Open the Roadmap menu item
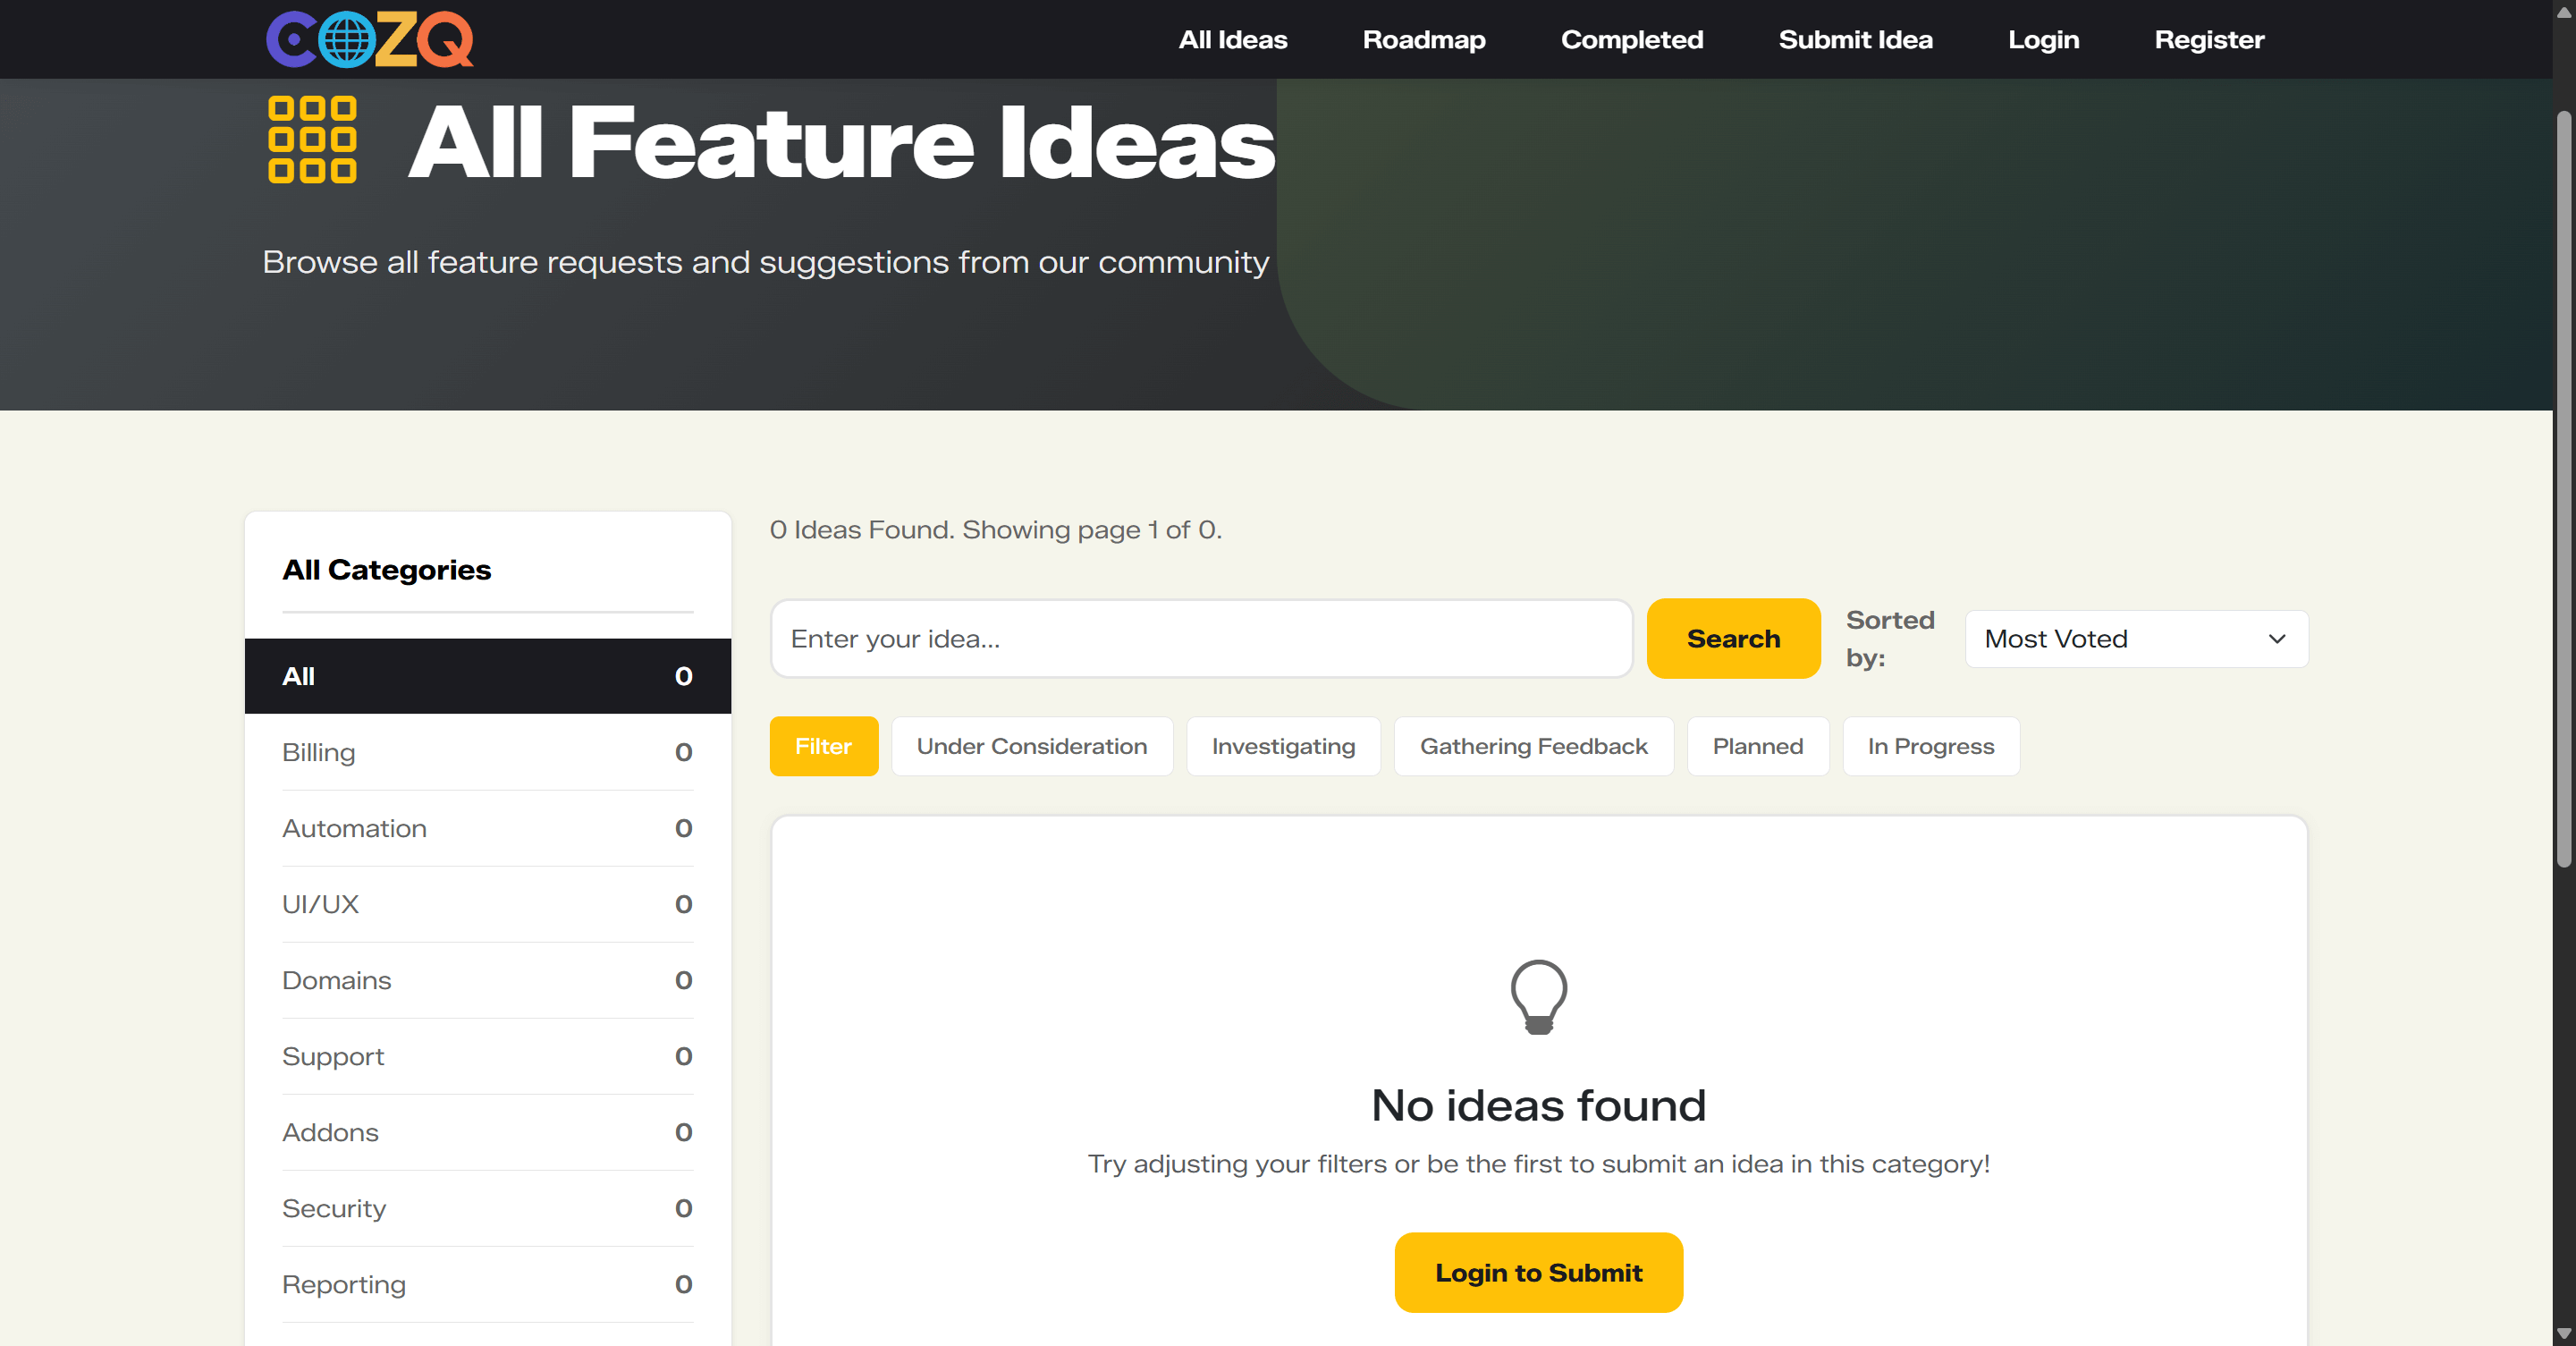Viewport: 2576px width, 1346px height. click(x=1423, y=40)
